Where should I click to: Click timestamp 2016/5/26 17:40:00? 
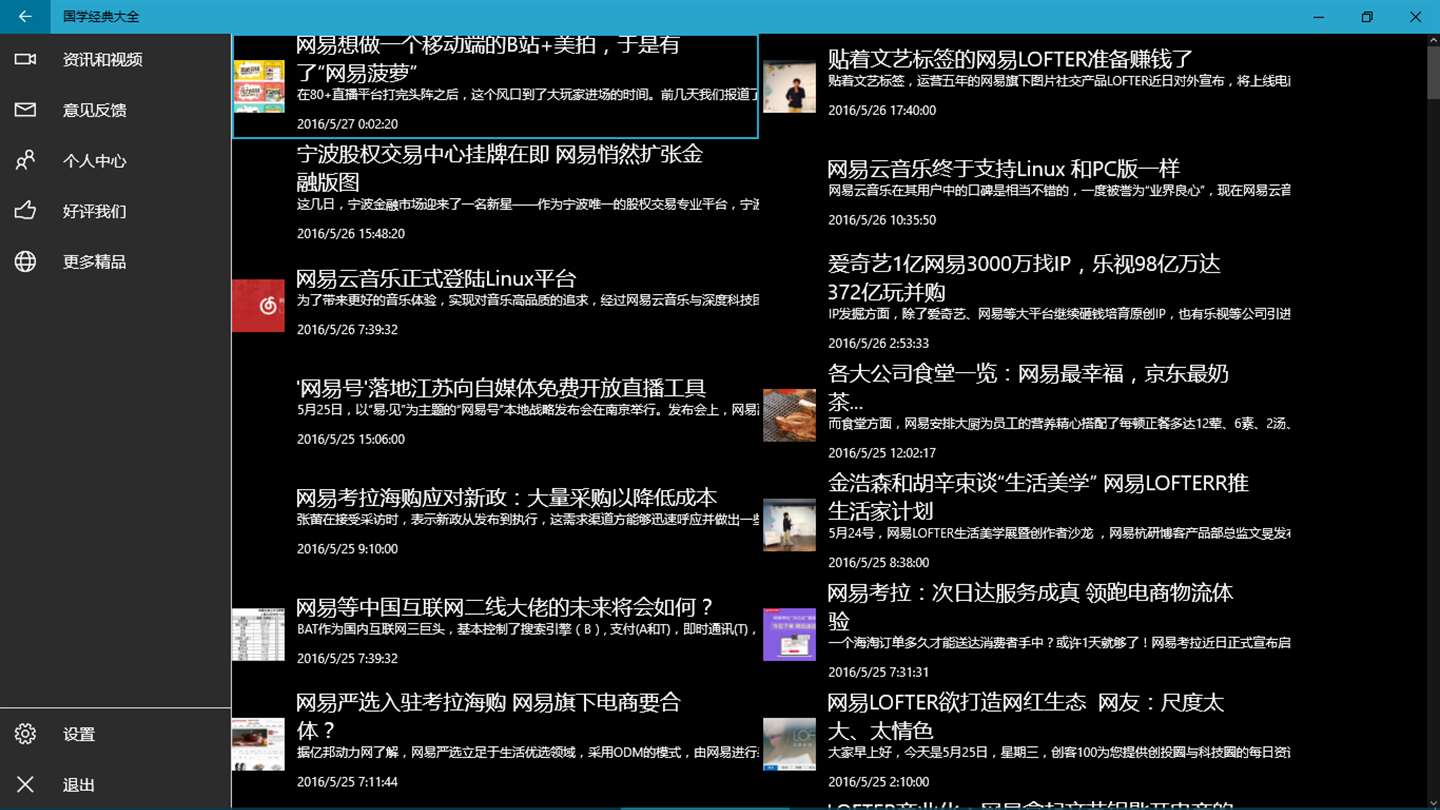(x=882, y=111)
